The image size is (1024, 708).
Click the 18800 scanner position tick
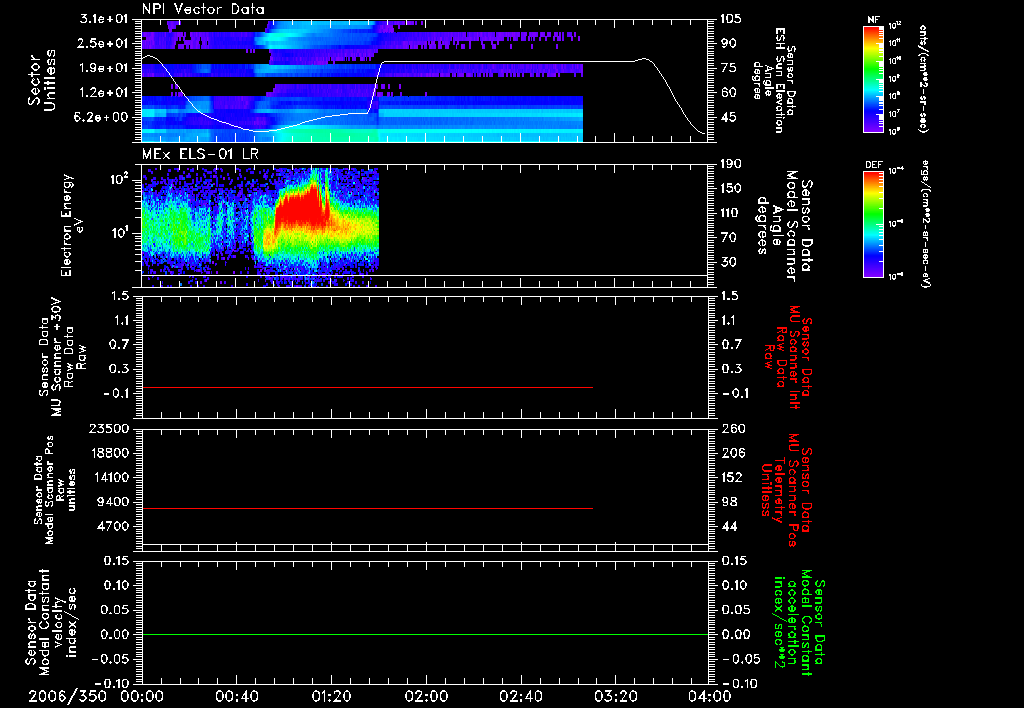pyautogui.click(x=108, y=453)
